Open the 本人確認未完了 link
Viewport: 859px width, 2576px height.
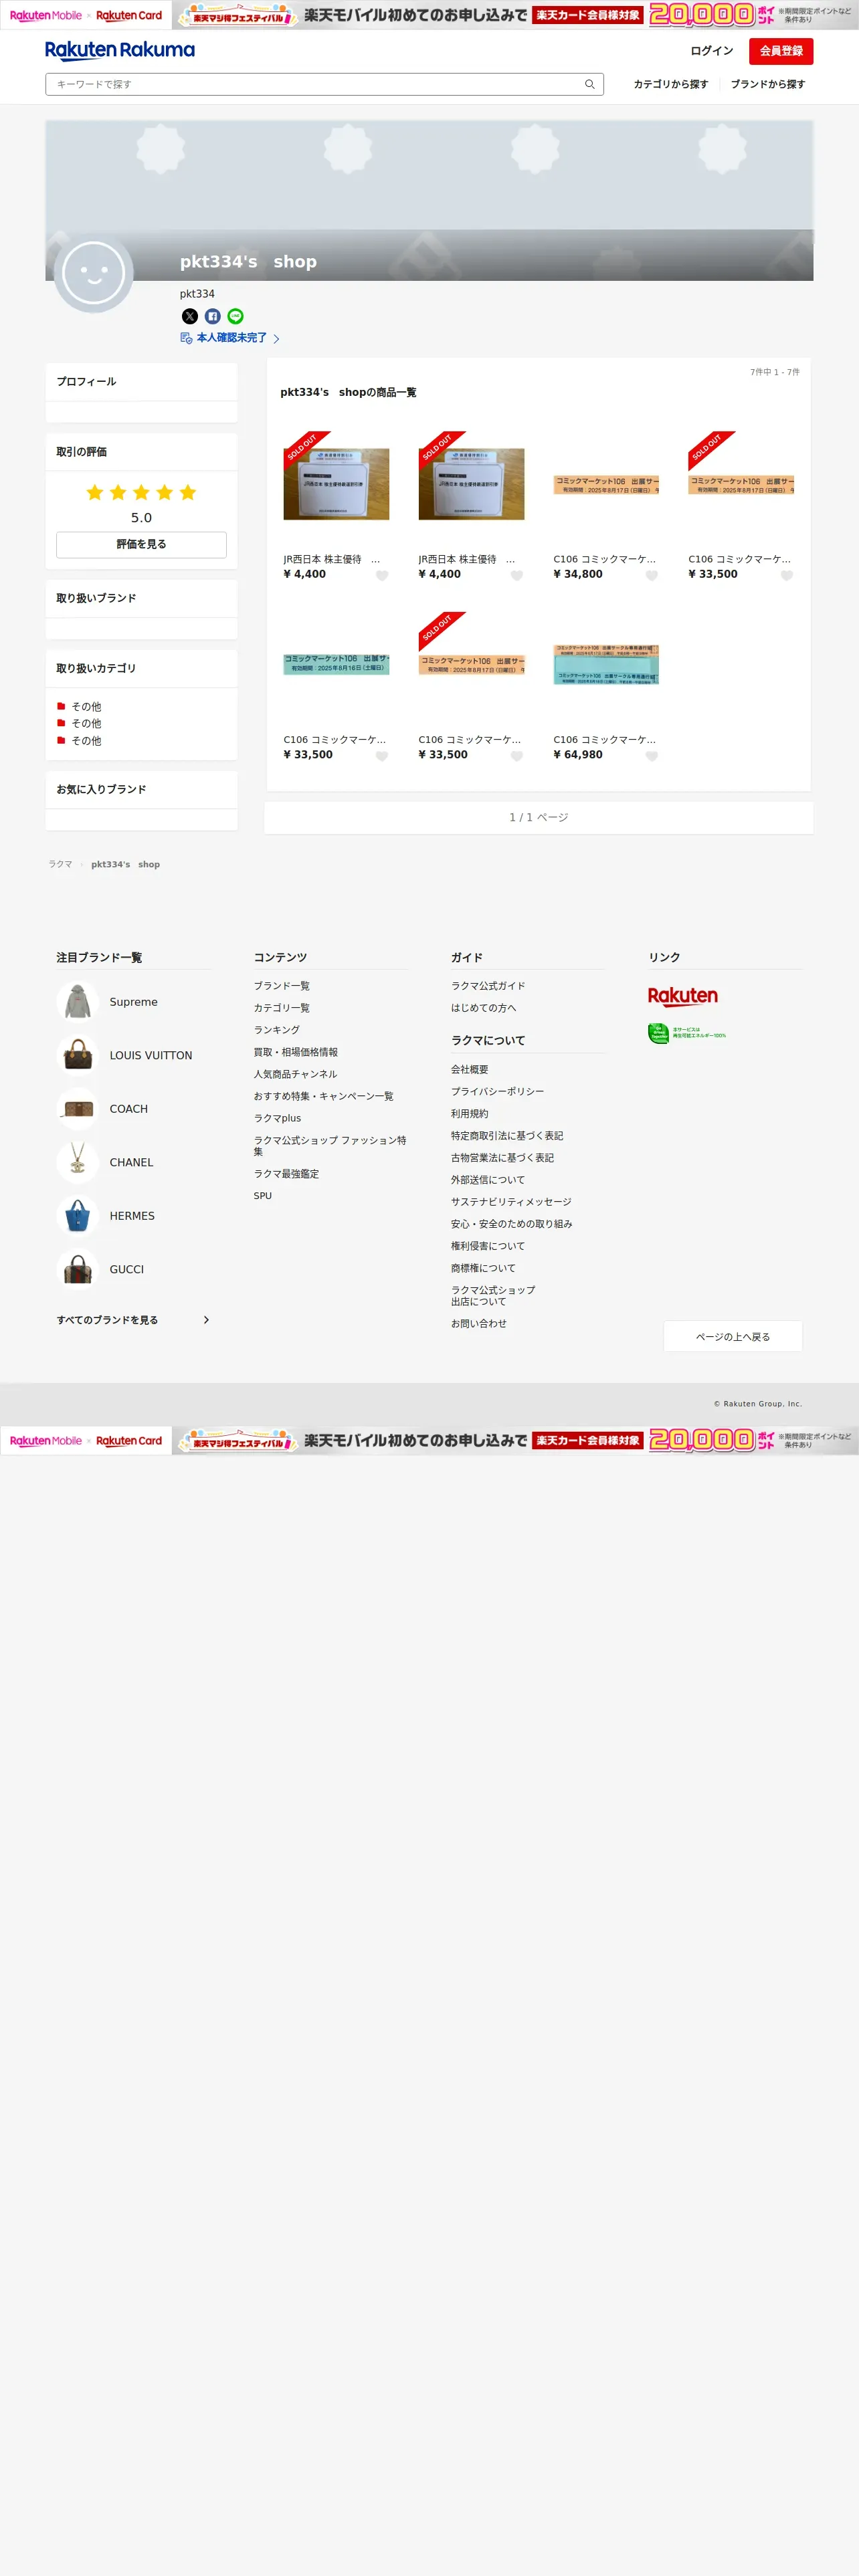231,338
